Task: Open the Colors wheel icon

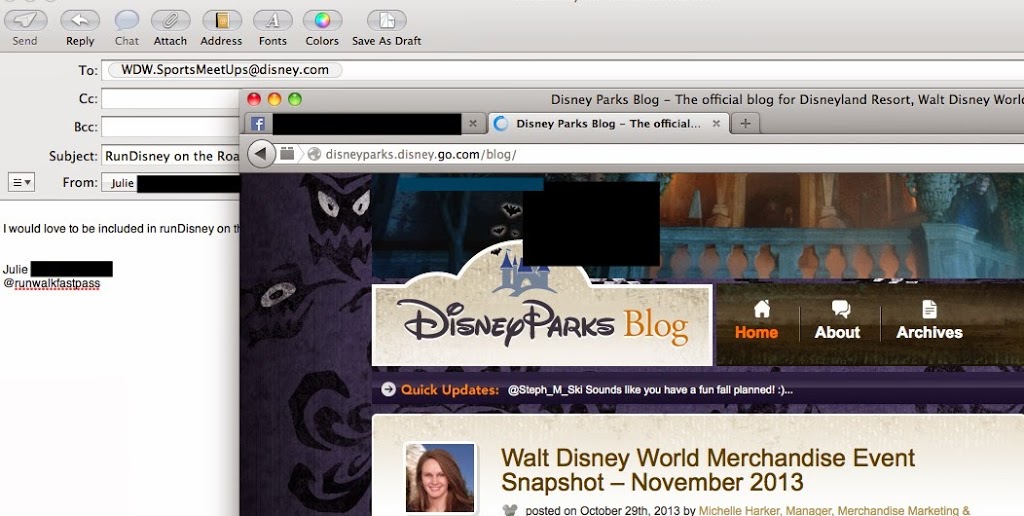Action: (x=322, y=21)
